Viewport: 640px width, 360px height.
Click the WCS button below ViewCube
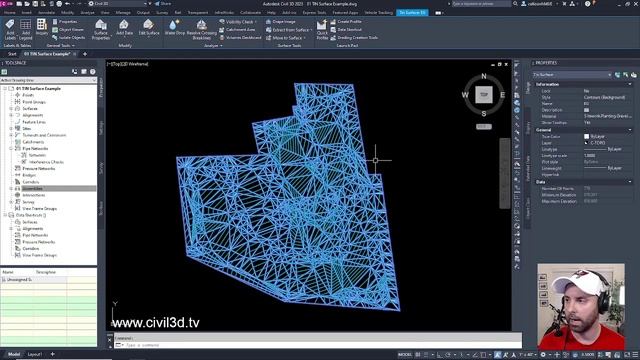tap(484, 127)
